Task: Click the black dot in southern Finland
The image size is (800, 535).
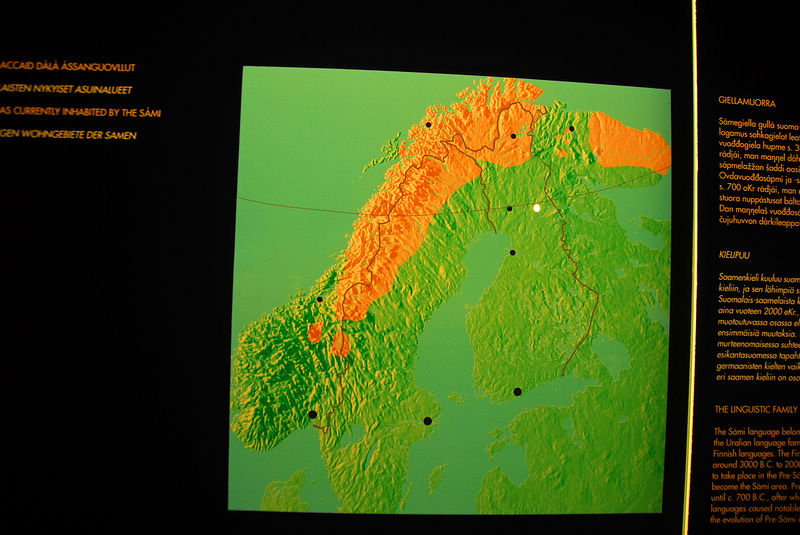Action: point(517,391)
